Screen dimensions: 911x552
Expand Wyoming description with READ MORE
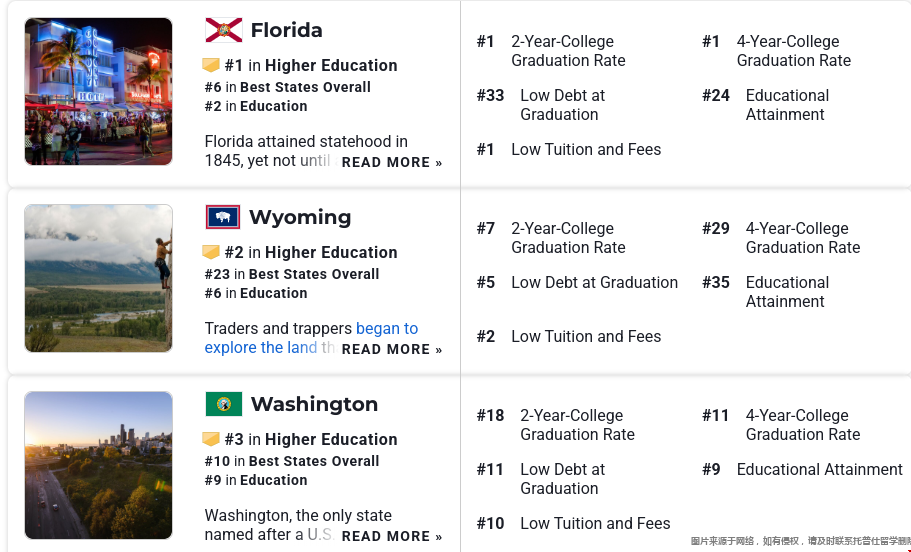click(x=391, y=349)
